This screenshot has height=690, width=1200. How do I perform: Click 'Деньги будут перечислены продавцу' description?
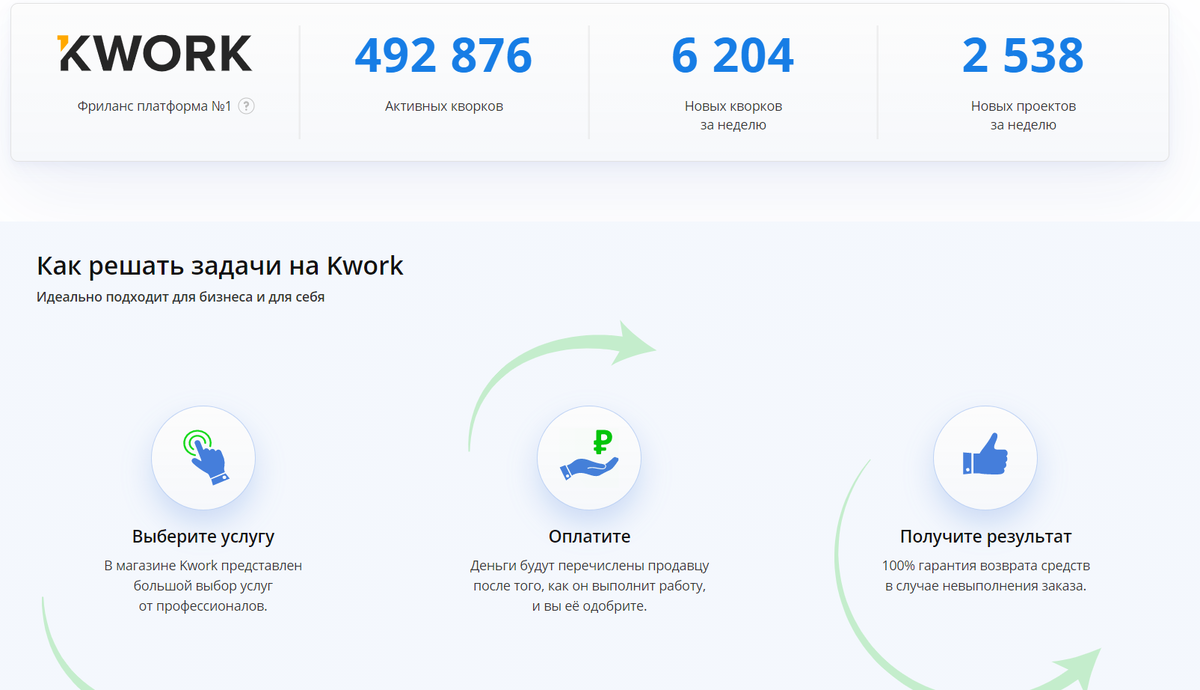click(x=589, y=586)
